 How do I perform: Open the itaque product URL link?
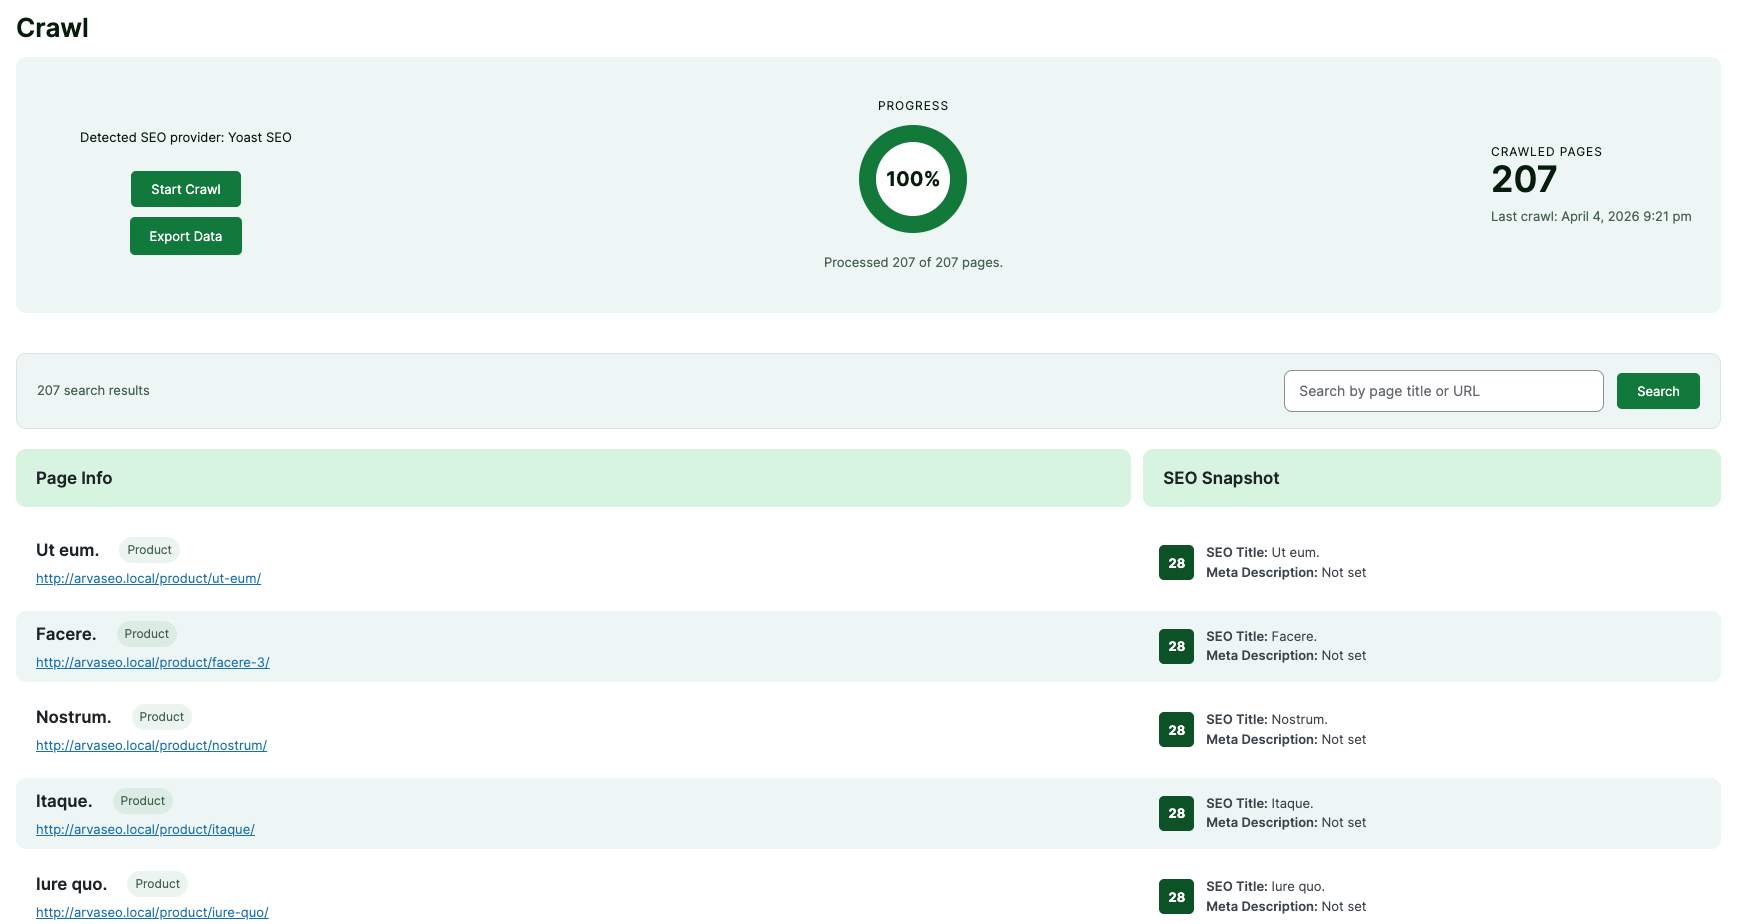point(145,829)
